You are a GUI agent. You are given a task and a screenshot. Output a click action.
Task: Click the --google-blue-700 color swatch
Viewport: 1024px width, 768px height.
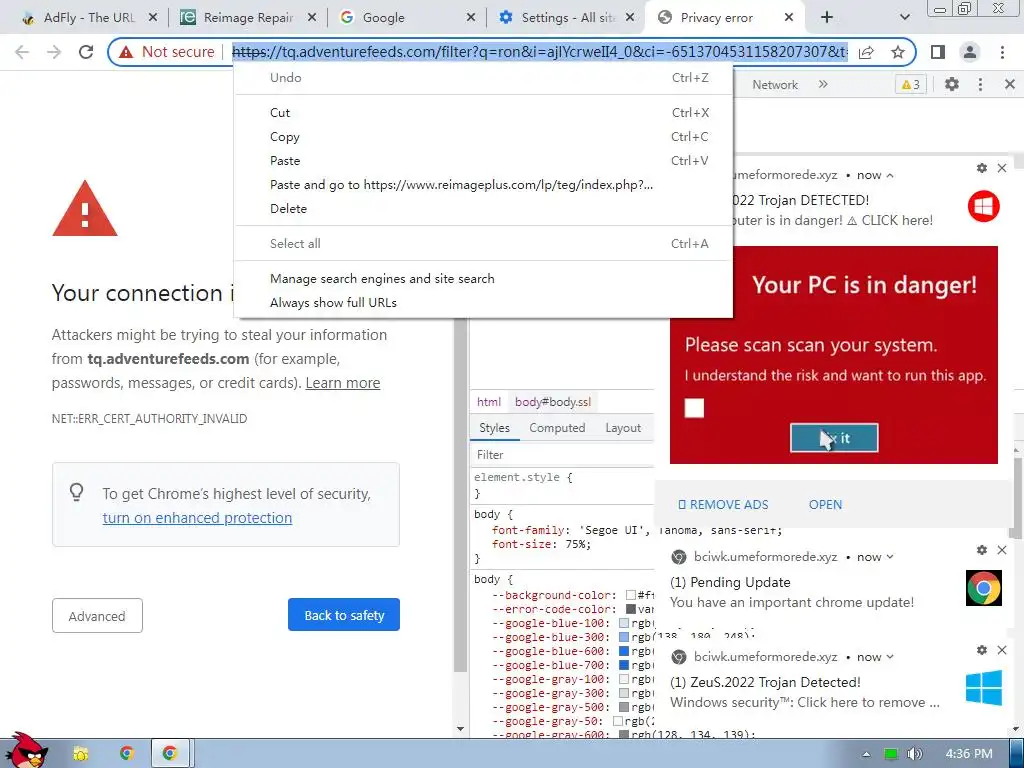pyautogui.click(x=624, y=665)
